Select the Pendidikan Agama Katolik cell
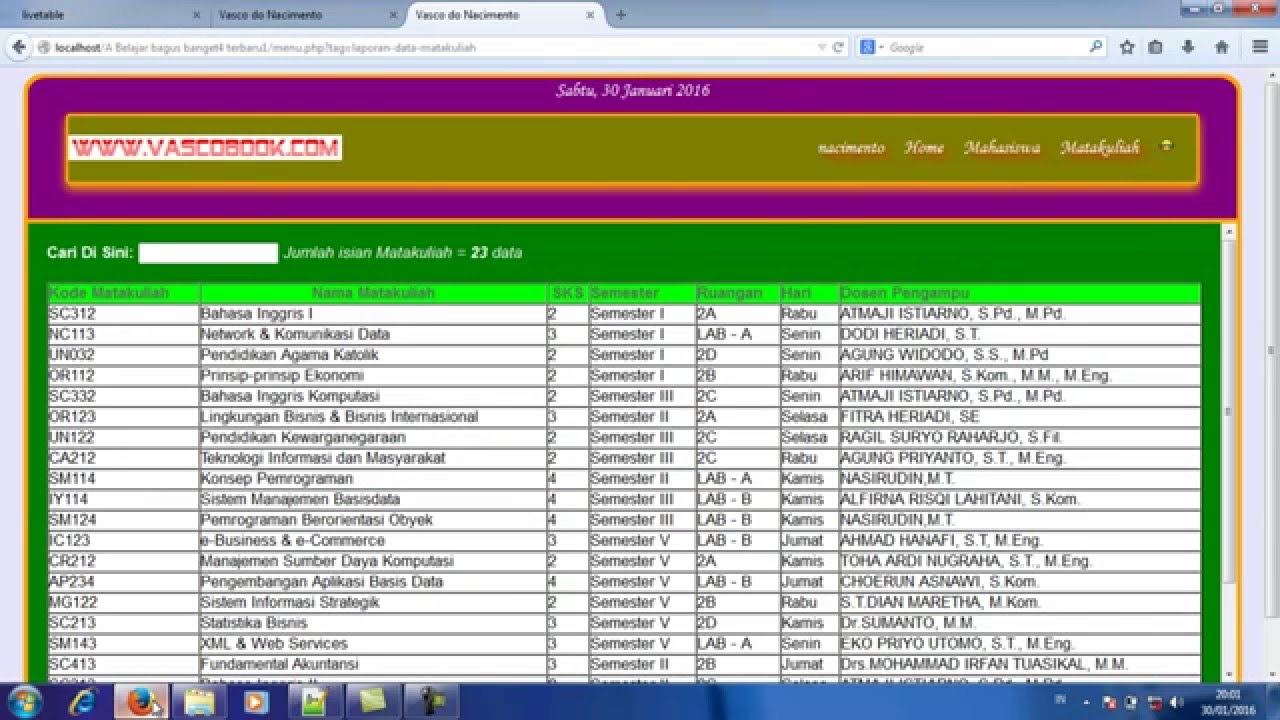The image size is (1280, 720). click(373, 355)
